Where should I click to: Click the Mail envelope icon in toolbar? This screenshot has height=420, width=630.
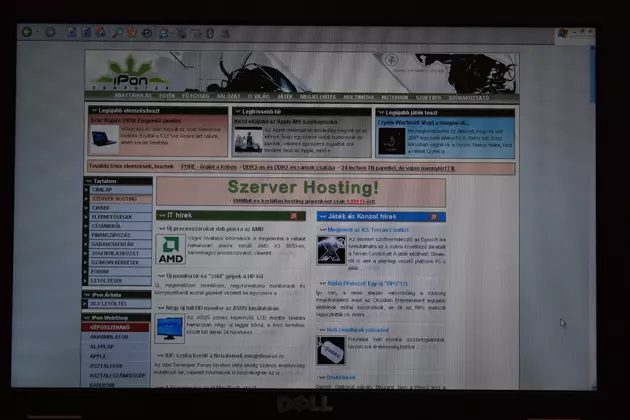click(164, 33)
